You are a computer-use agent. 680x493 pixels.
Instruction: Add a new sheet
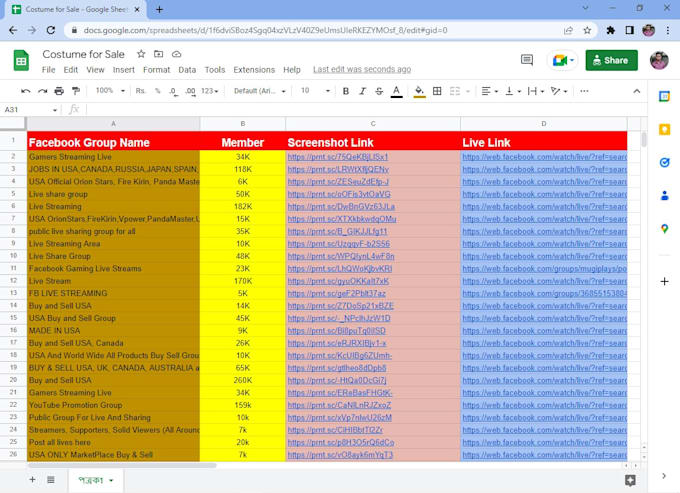(32, 480)
